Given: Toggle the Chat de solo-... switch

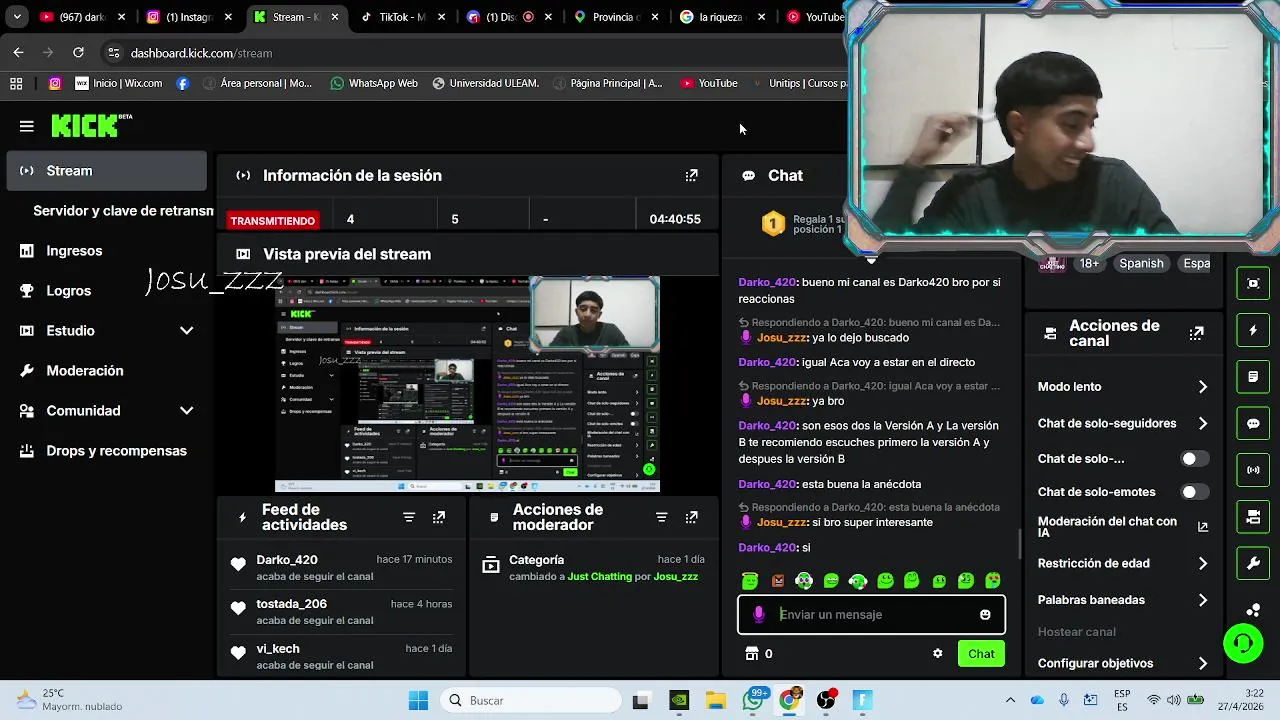Looking at the screenshot, I should point(1193,459).
